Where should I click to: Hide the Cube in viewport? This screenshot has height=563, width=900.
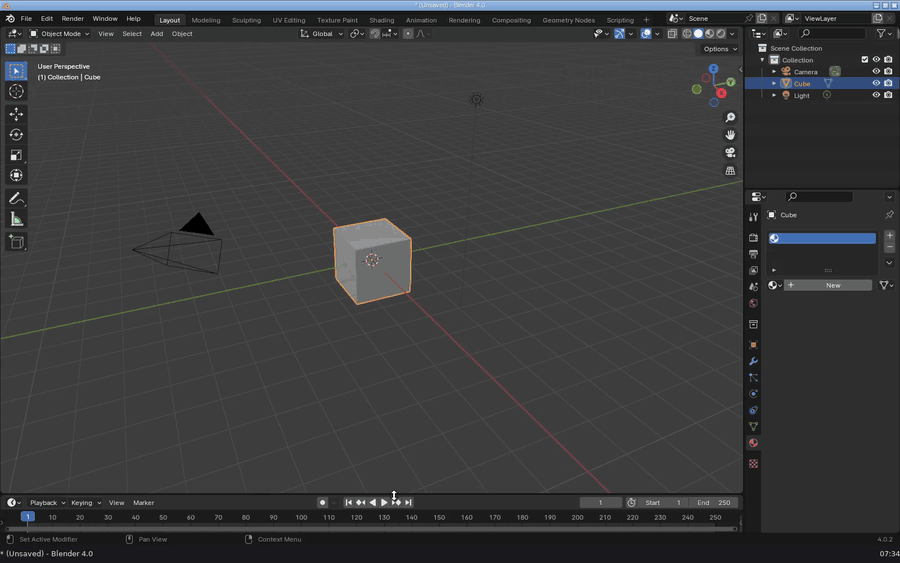pyautogui.click(x=876, y=83)
